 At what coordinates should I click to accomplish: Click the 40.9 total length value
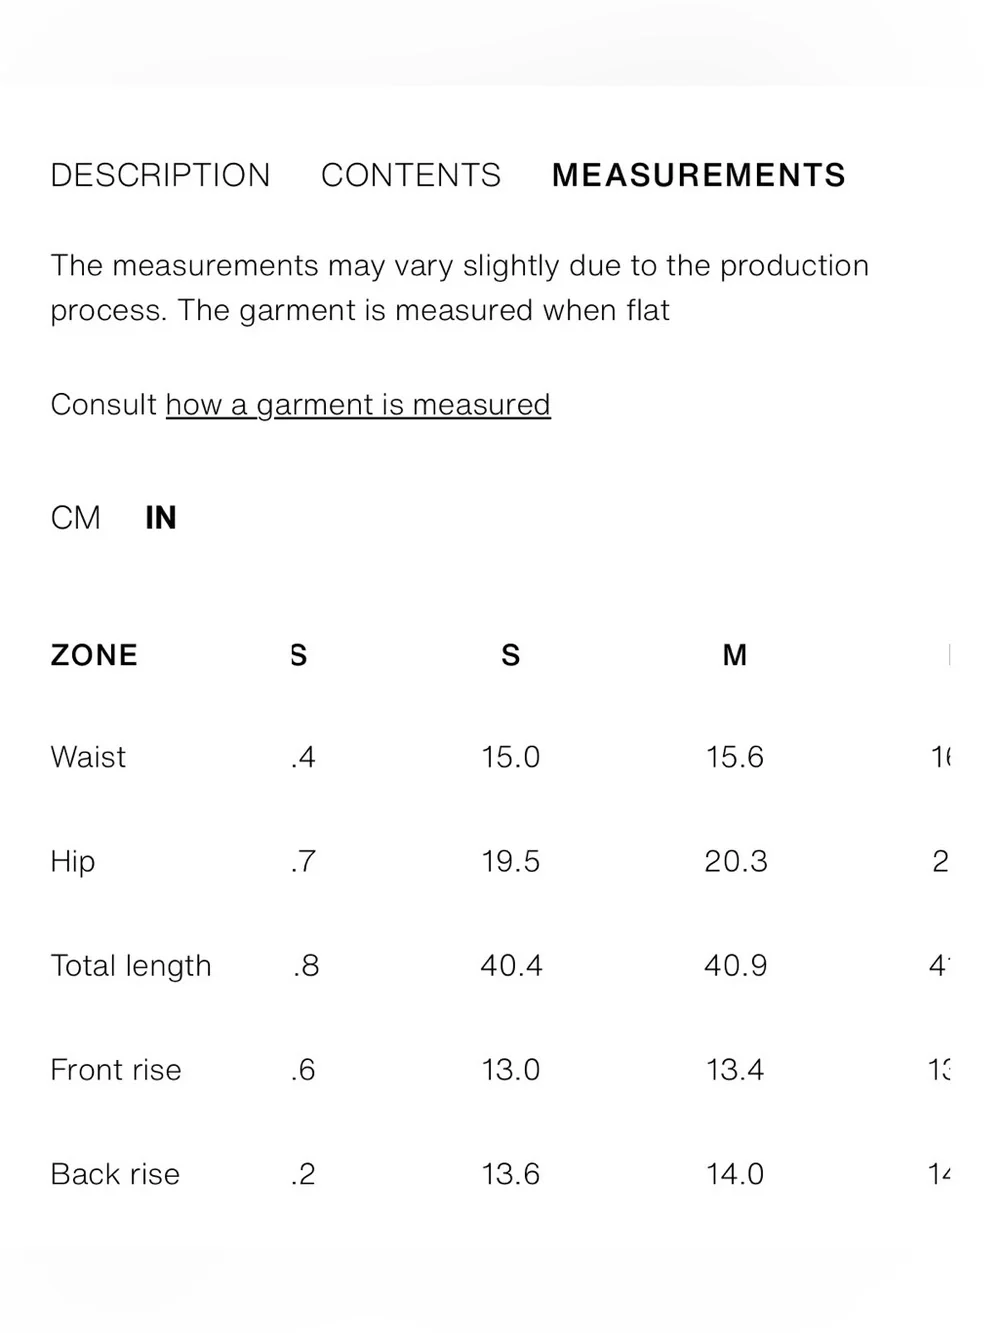pyautogui.click(x=735, y=965)
